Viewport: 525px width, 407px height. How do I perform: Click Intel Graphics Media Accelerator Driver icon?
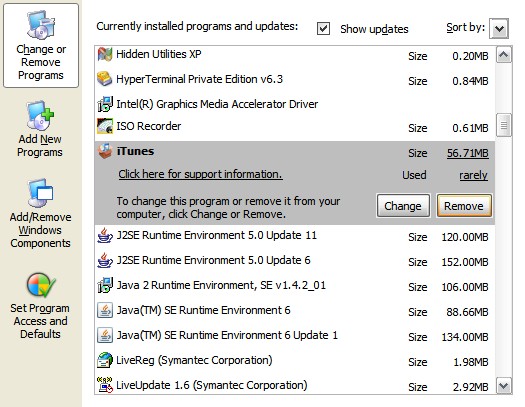point(105,104)
